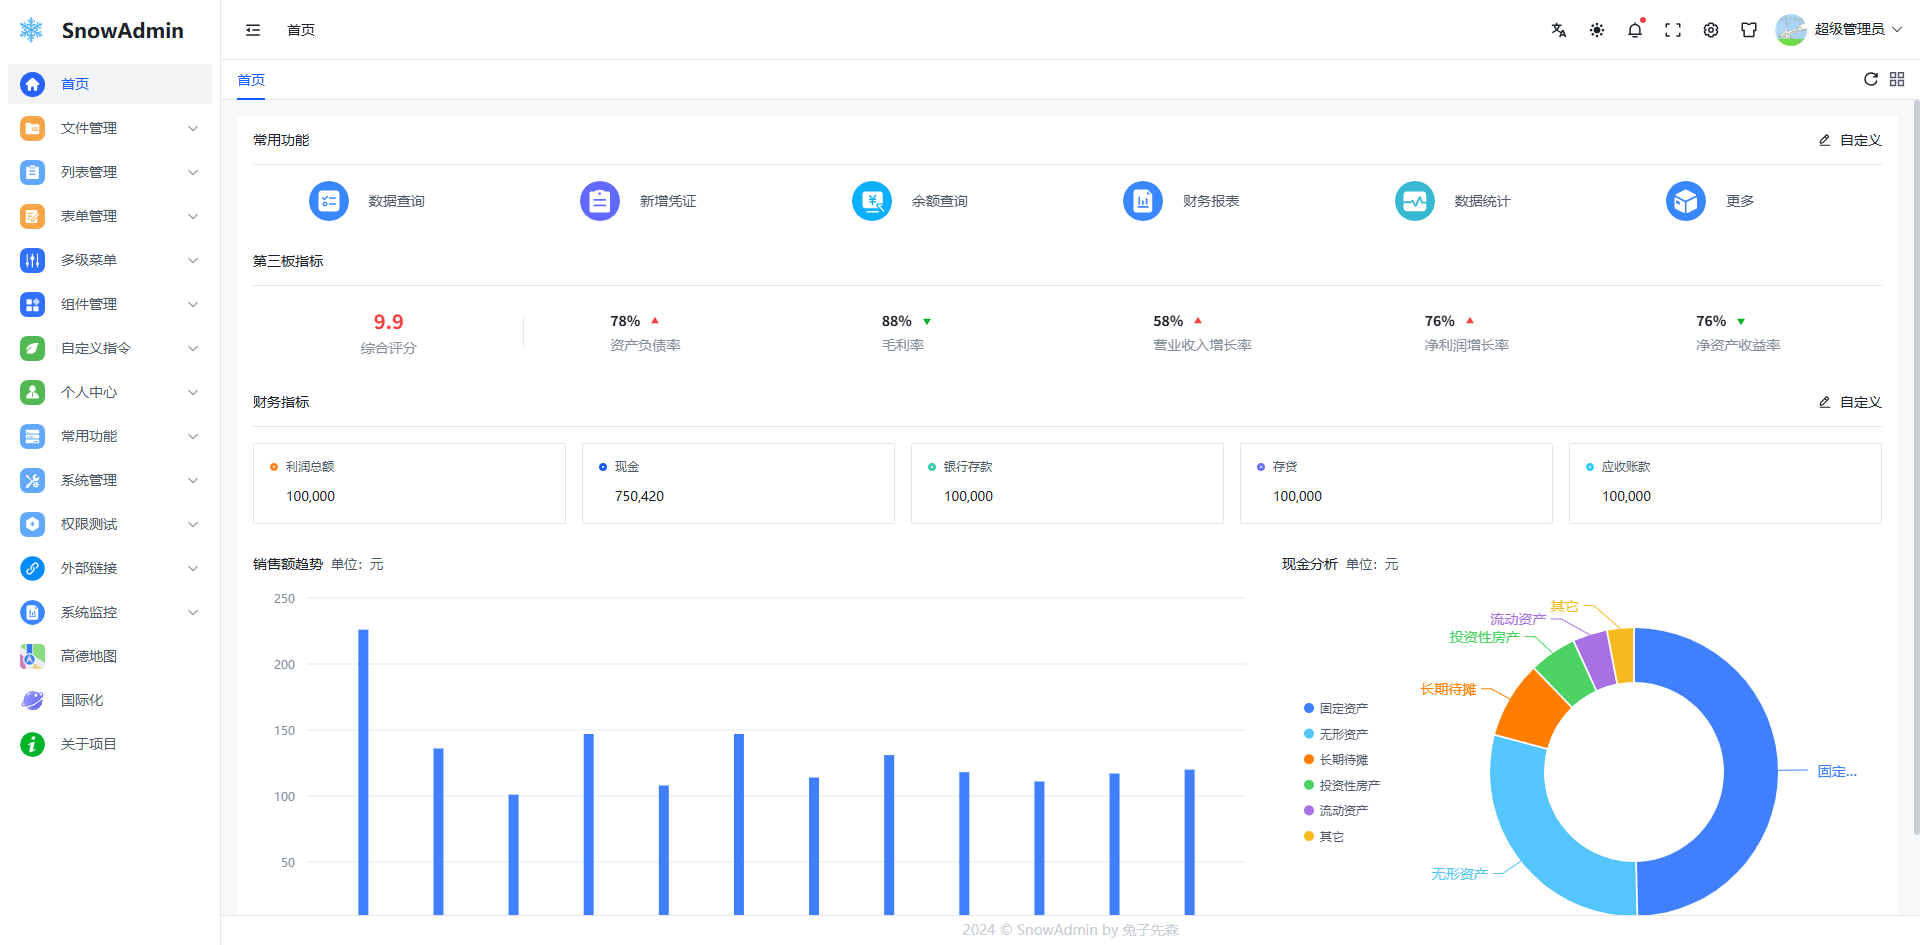This screenshot has width=1920, height=945.
Task: Open 权限测试 sidebar menu item
Action: tap(110, 524)
